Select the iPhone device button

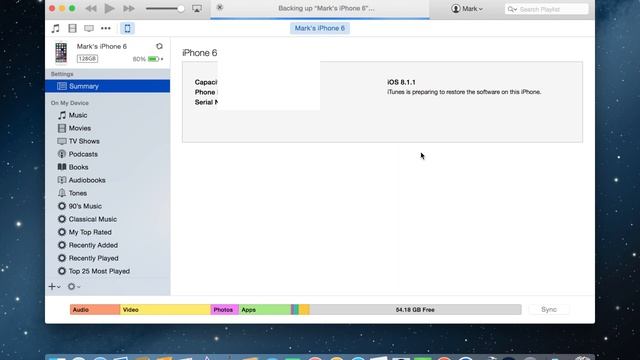(127, 28)
